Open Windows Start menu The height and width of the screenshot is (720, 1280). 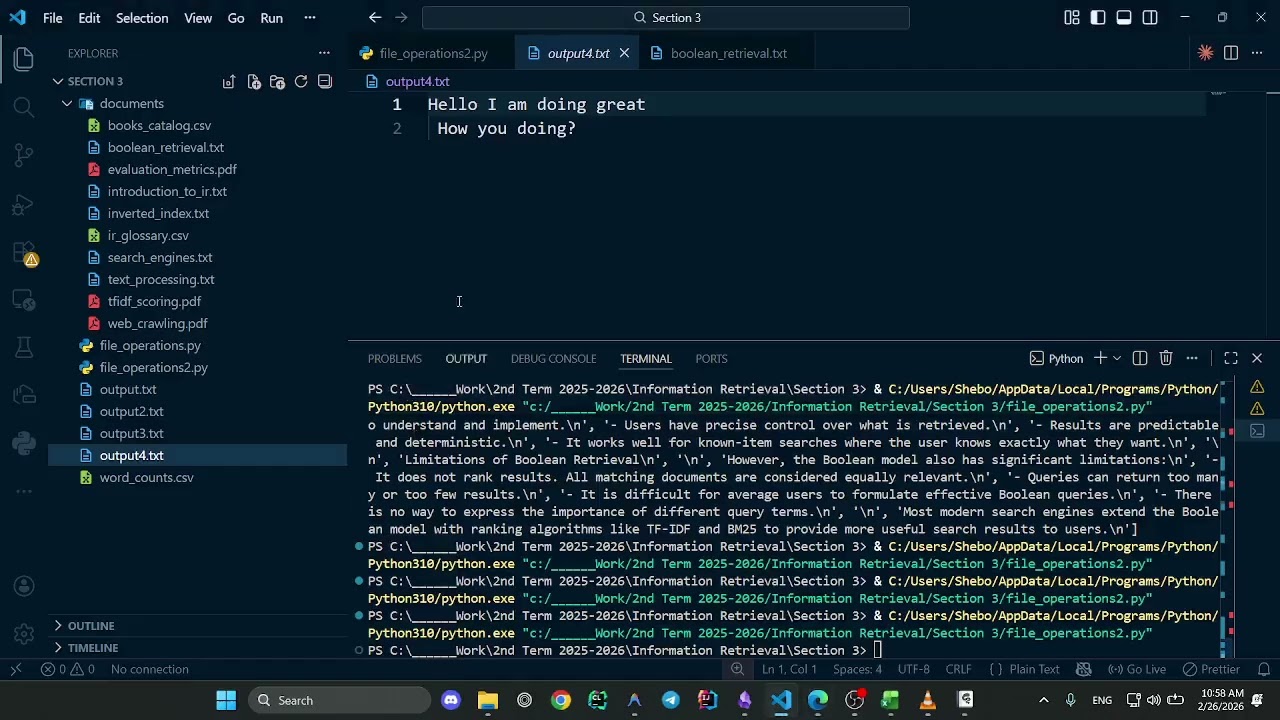pos(226,701)
